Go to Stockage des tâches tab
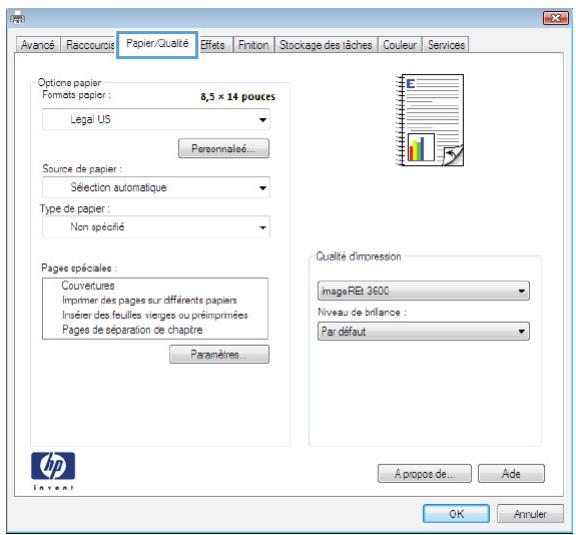The image size is (576, 535). (x=326, y=45)
